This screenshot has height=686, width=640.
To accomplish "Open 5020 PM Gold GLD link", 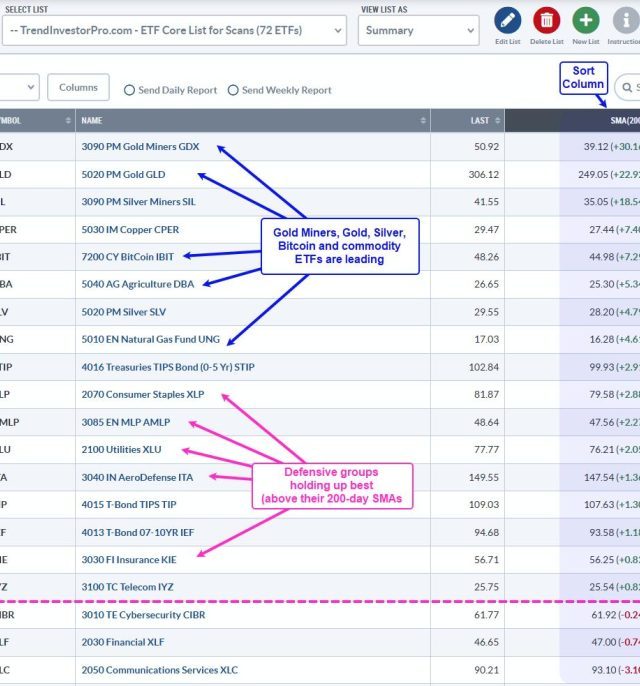I will click(123, 175).
